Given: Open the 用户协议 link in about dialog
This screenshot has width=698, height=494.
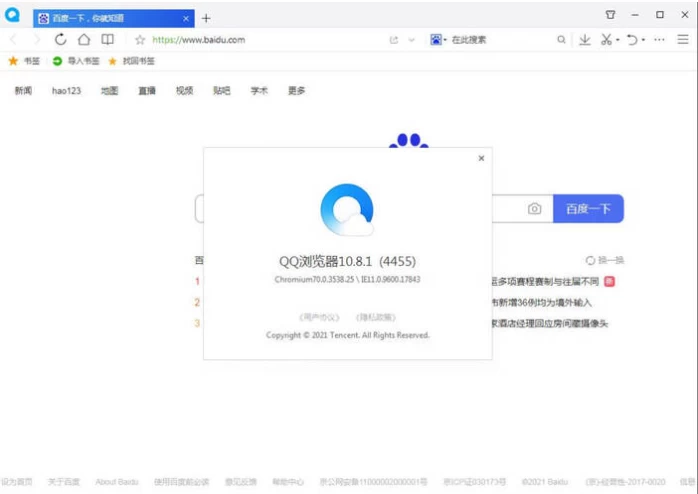Looking at the screenshot, I should [319, 317].
